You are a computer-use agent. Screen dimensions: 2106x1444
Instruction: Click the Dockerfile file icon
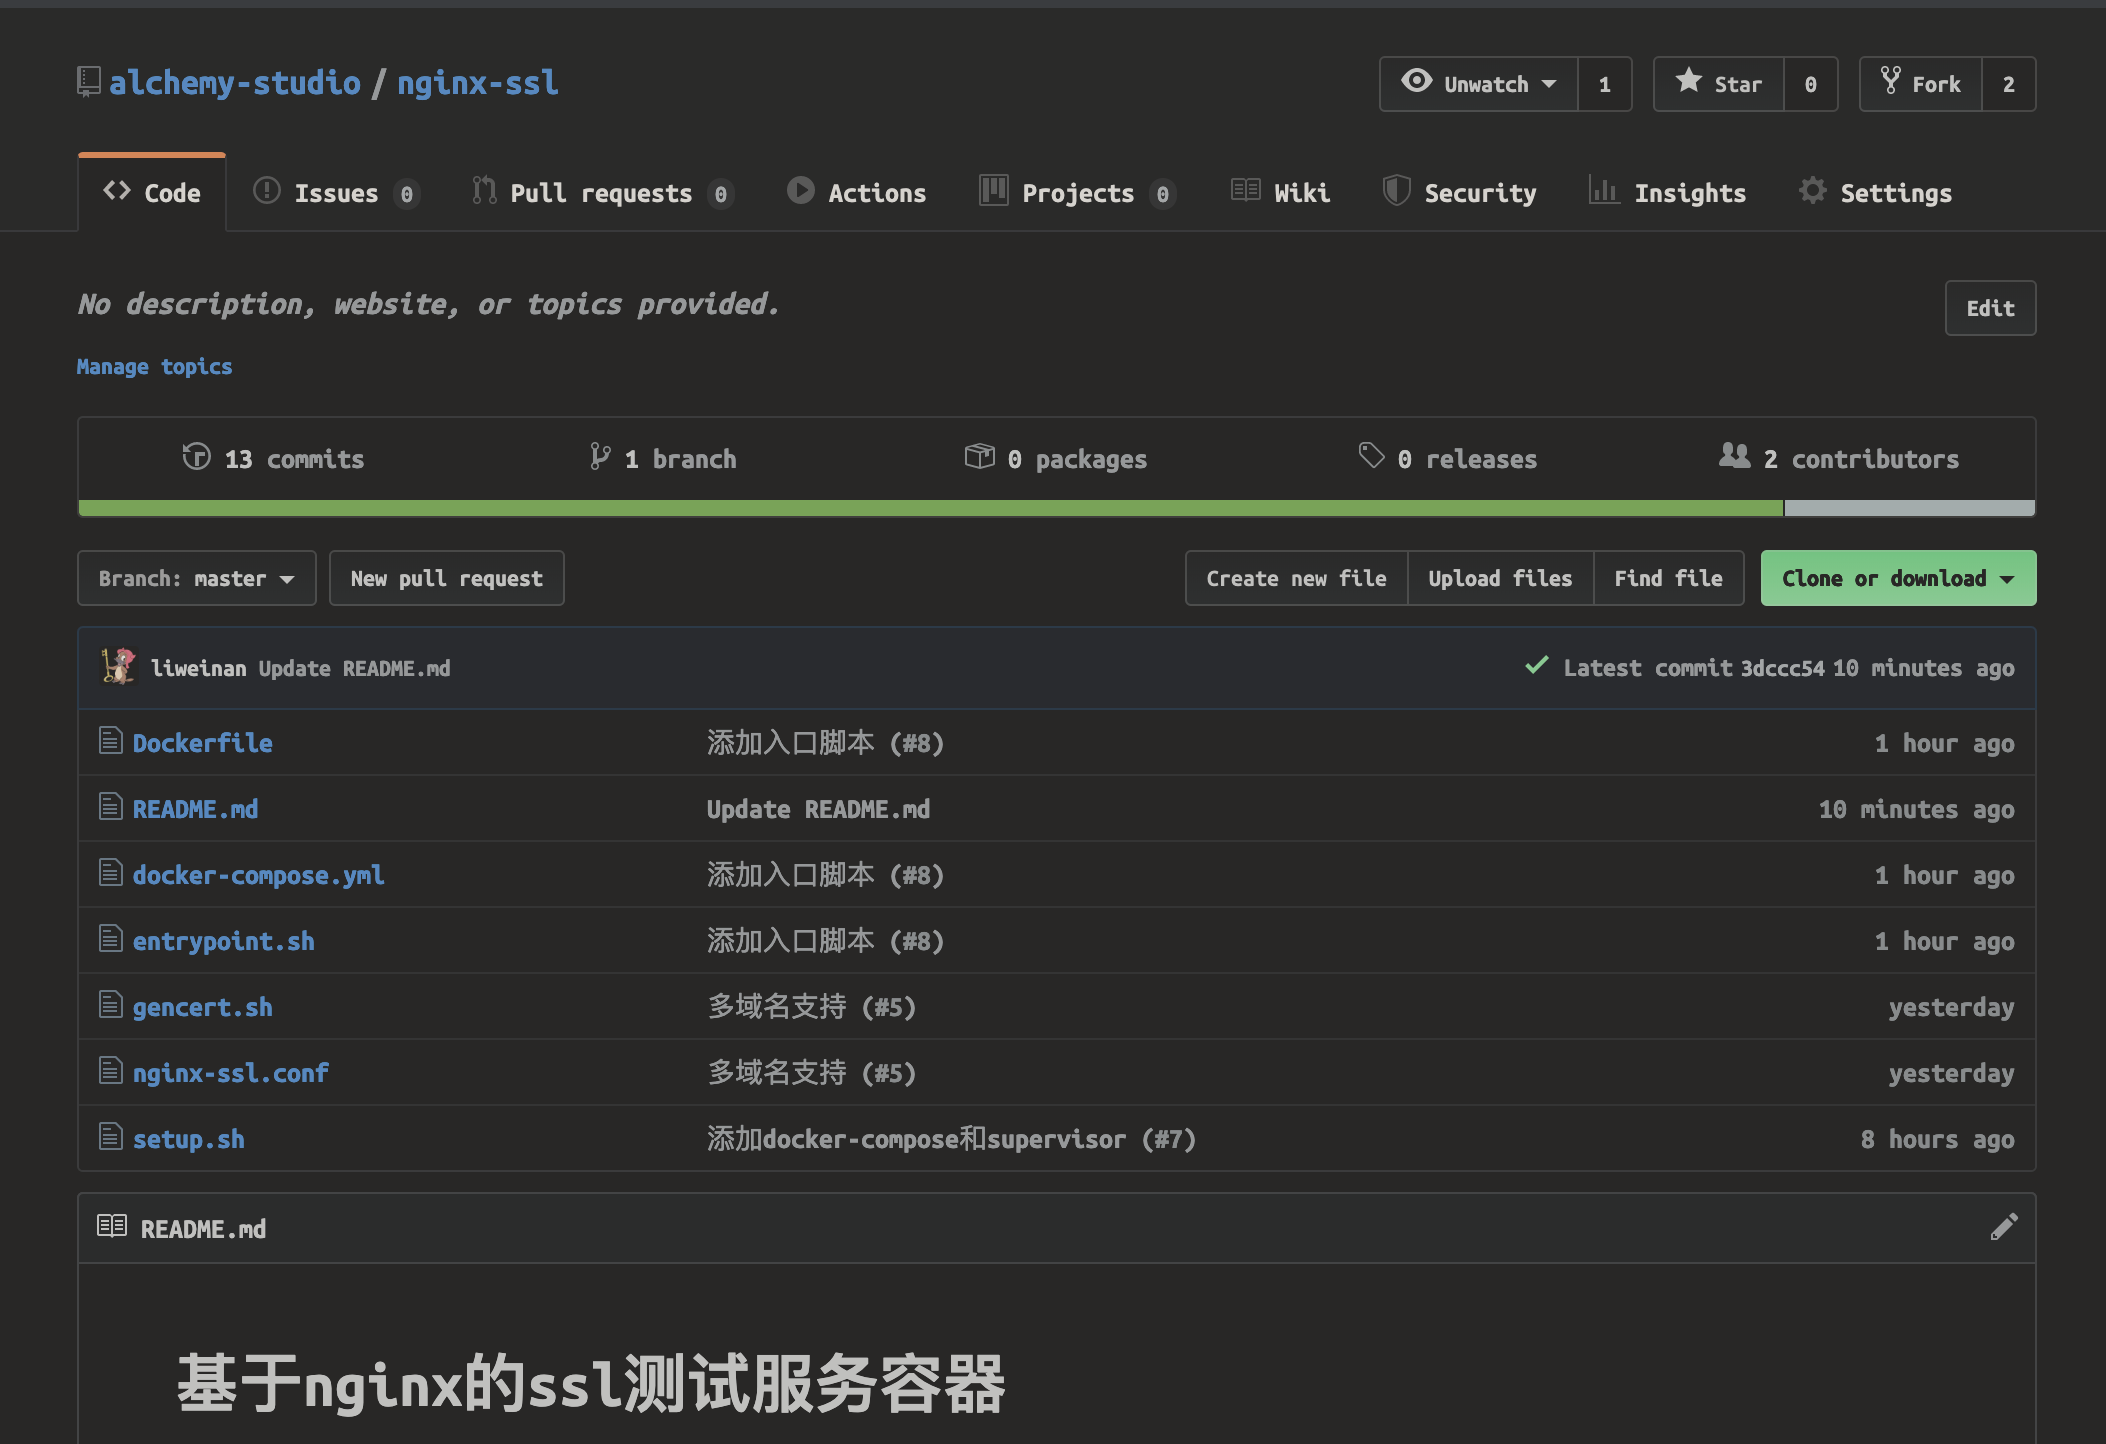click(110, 741)
